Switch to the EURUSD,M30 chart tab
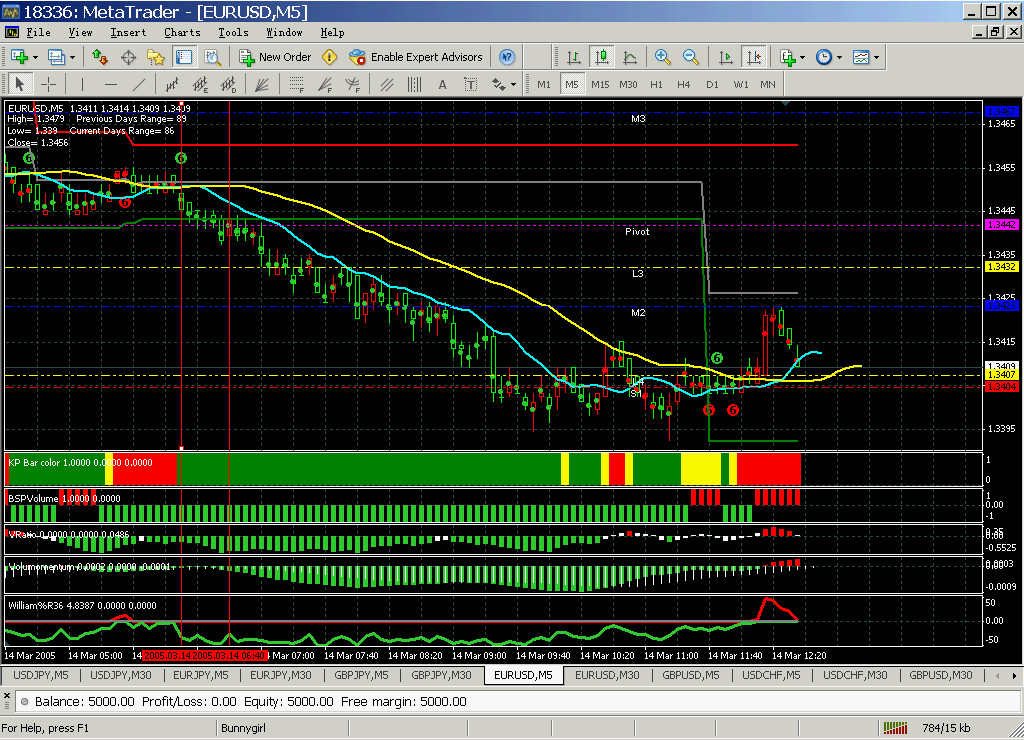This screenshot has height=740, width=1024. coord(607,675)
